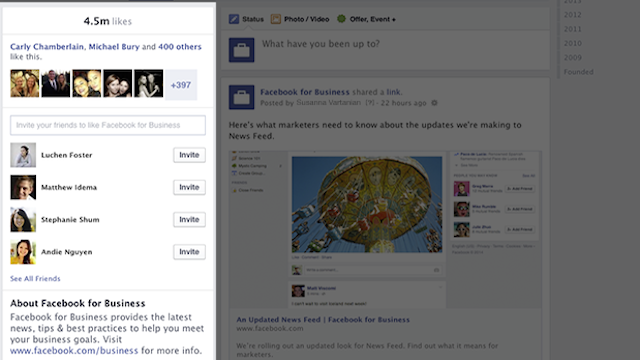Open the carousel photo in the shared post
Viewport: 640px width, 360px height.
(367, 204)
